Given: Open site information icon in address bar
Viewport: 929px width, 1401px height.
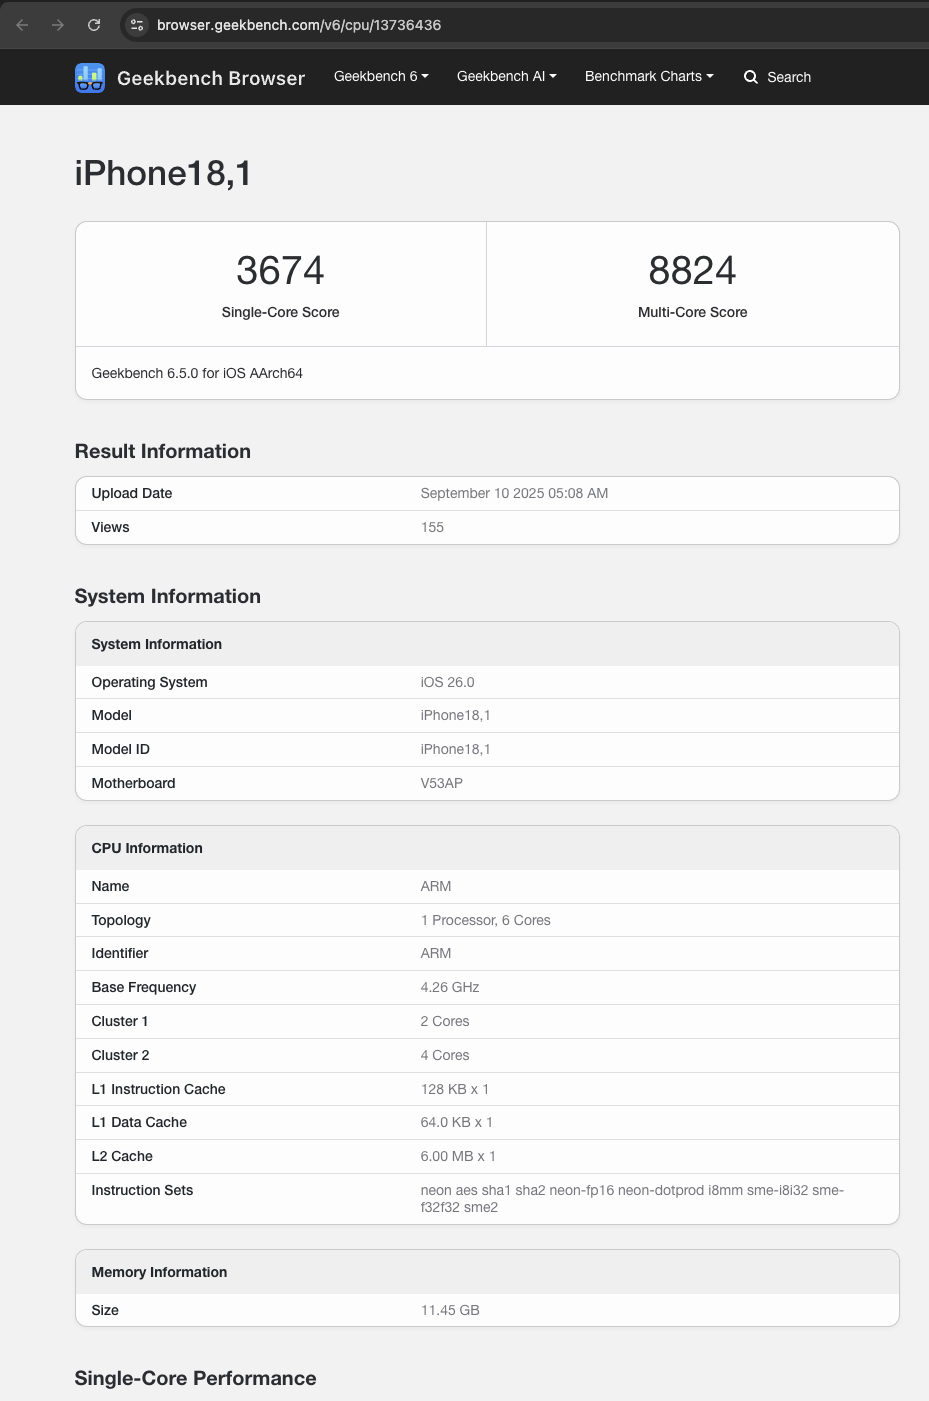Looking at the screenshot, I should pos(137,25).
